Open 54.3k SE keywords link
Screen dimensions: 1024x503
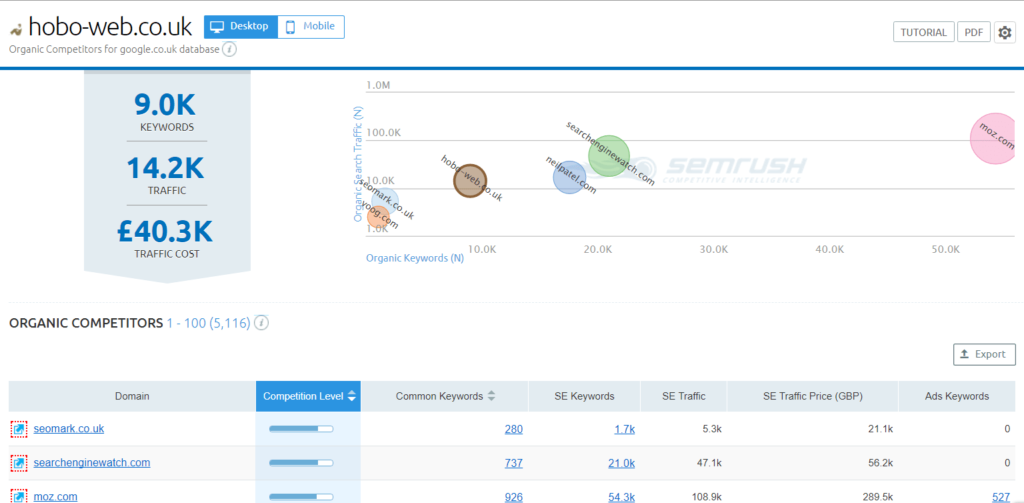coord(622,497)
